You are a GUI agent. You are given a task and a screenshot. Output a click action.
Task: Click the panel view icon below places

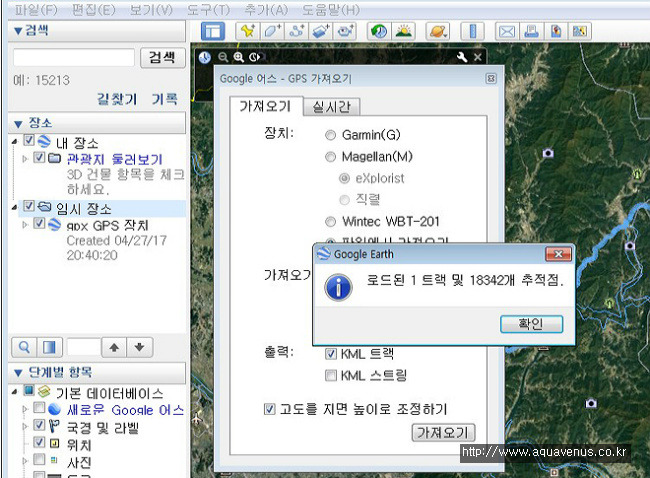point(49,347)
